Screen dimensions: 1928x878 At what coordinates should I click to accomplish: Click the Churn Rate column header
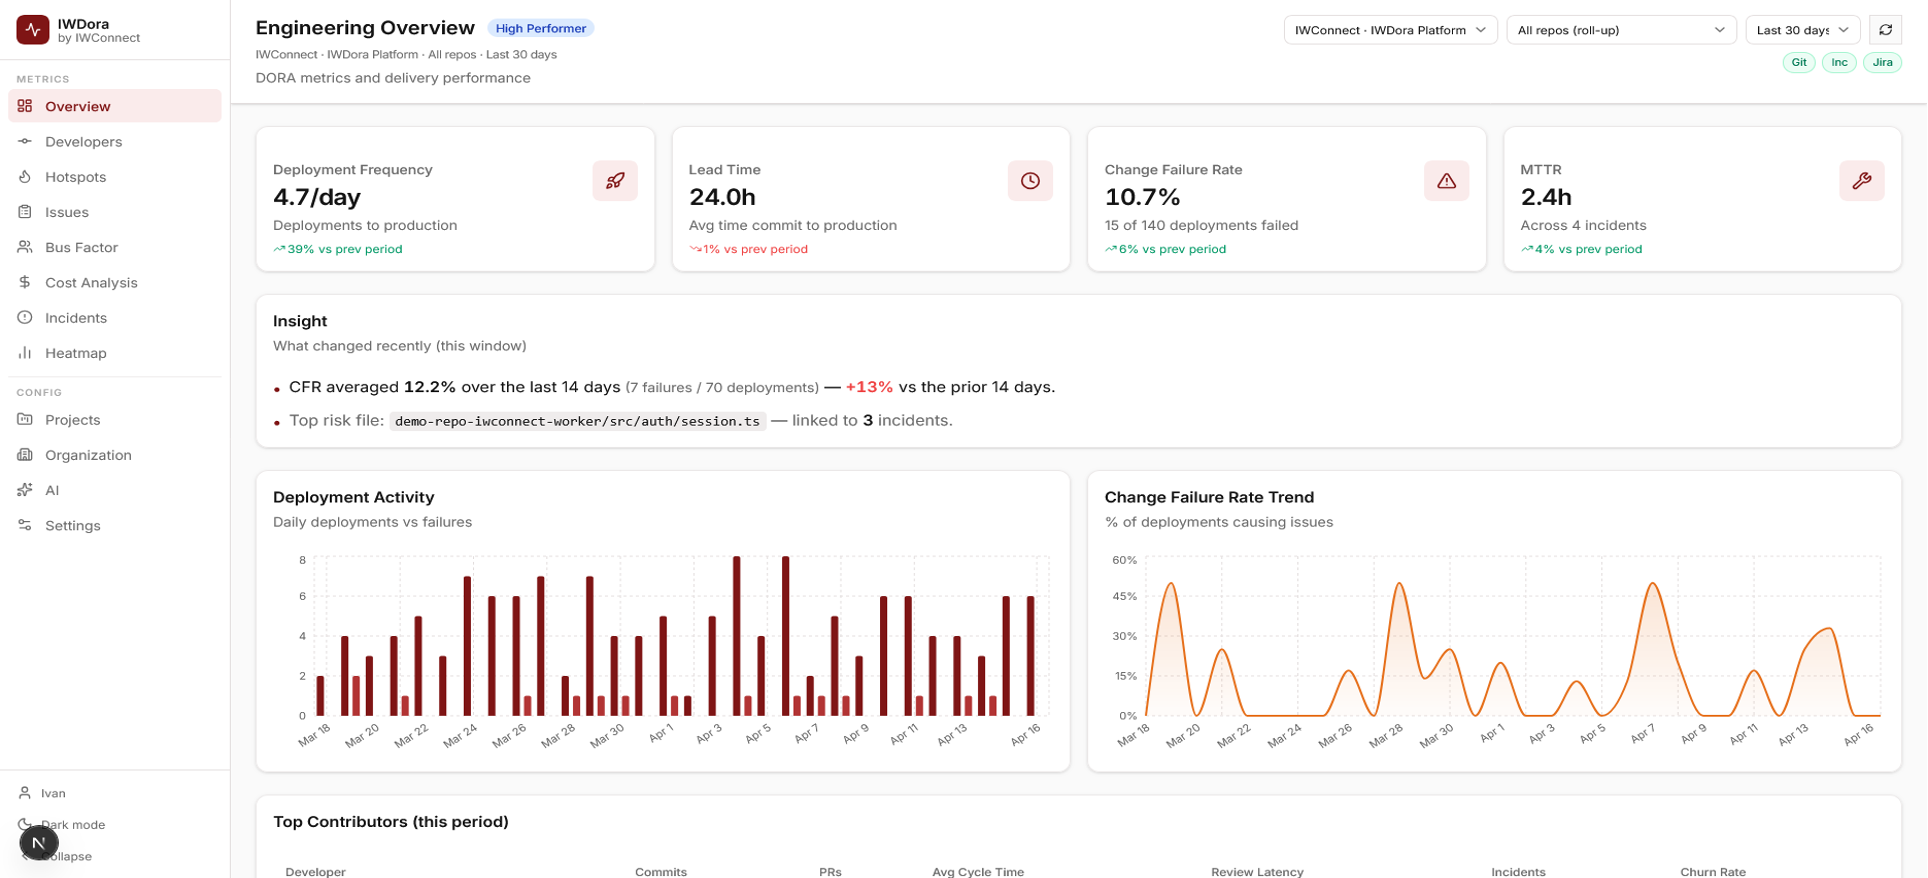1713,871
